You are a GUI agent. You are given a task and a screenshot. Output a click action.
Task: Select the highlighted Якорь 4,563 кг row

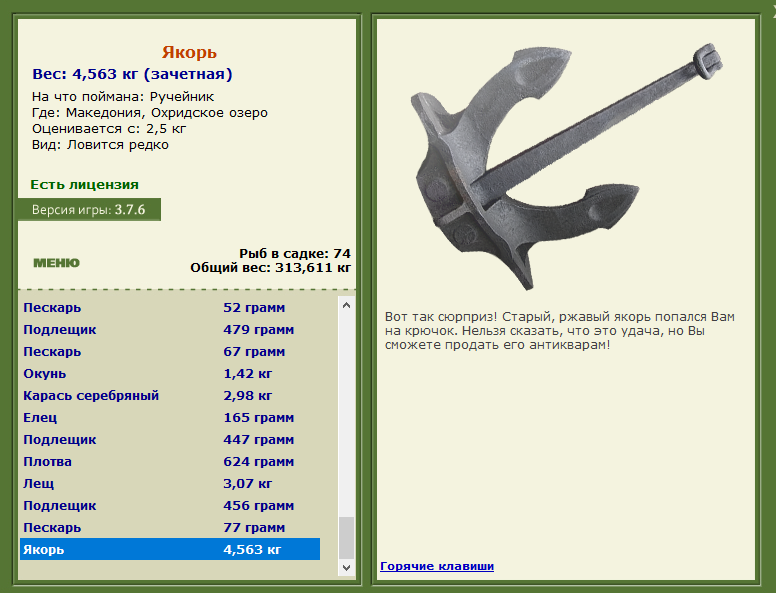tap(170, 549)
